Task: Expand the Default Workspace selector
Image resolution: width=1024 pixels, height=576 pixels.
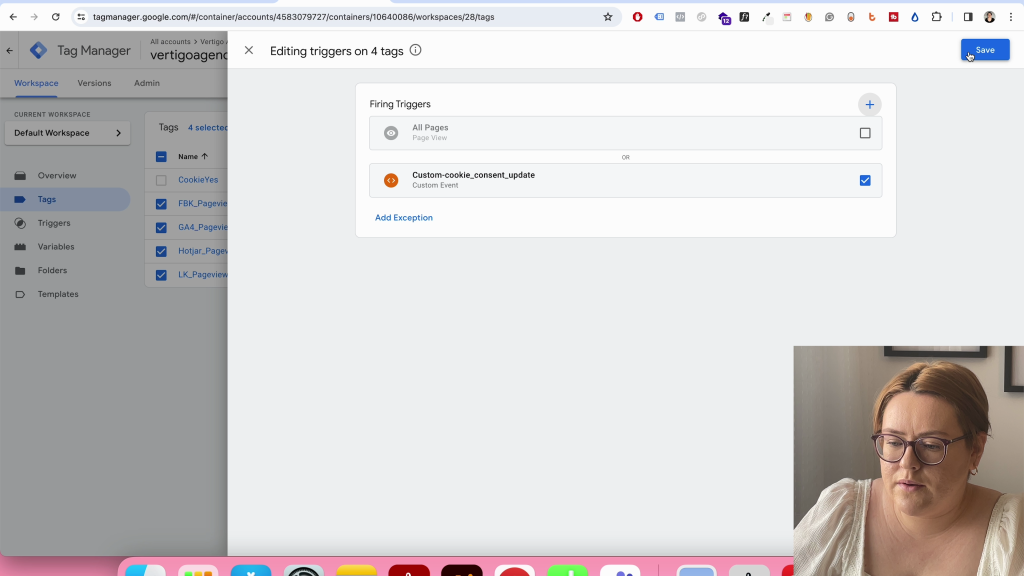Action: pyautogui.click(x=67, y=133)
